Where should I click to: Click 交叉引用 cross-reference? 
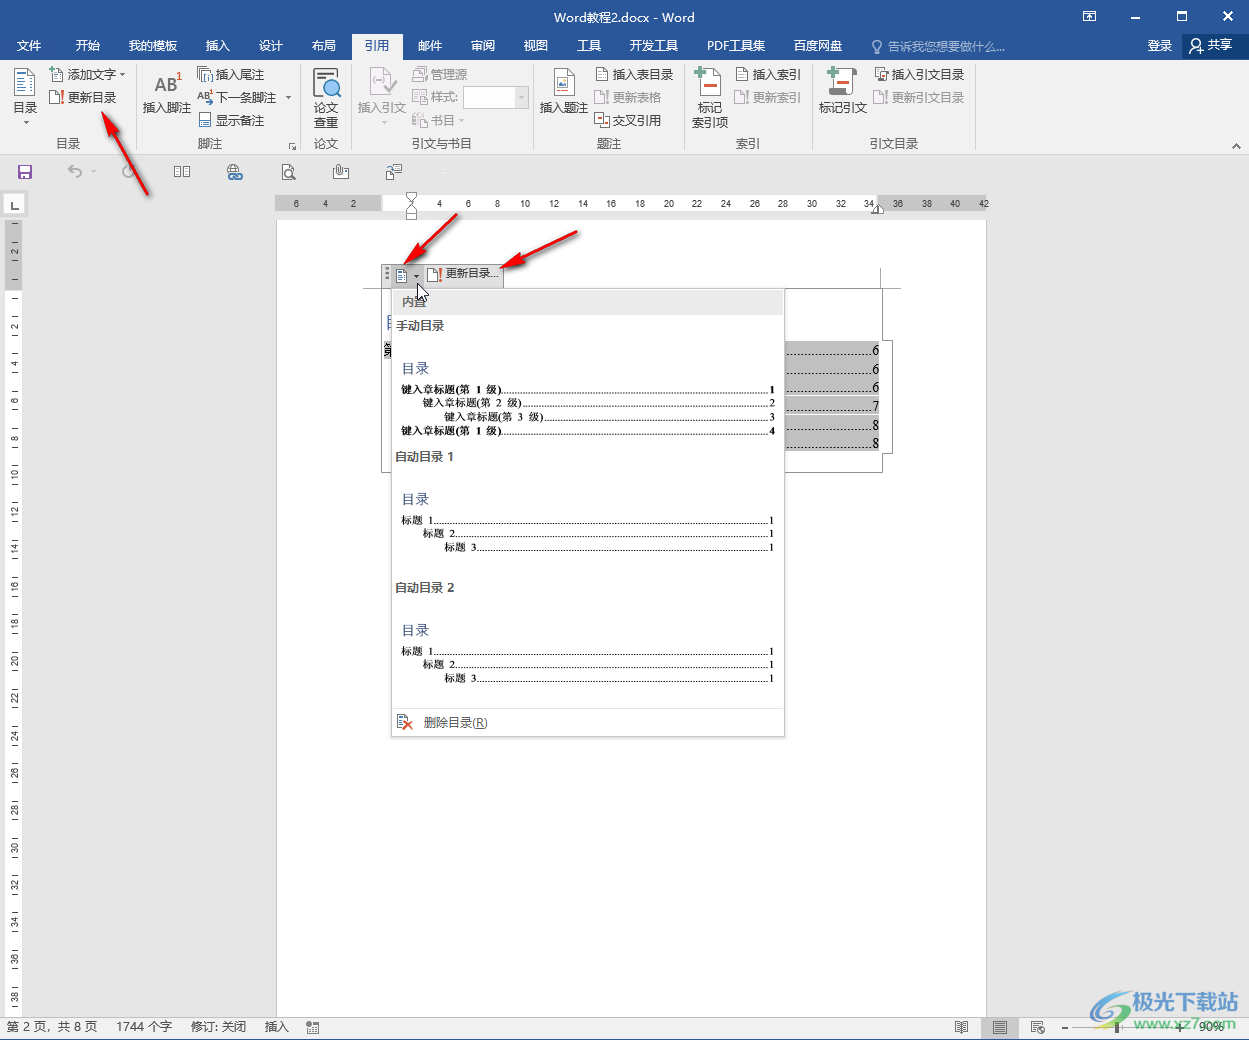[628, 120]
